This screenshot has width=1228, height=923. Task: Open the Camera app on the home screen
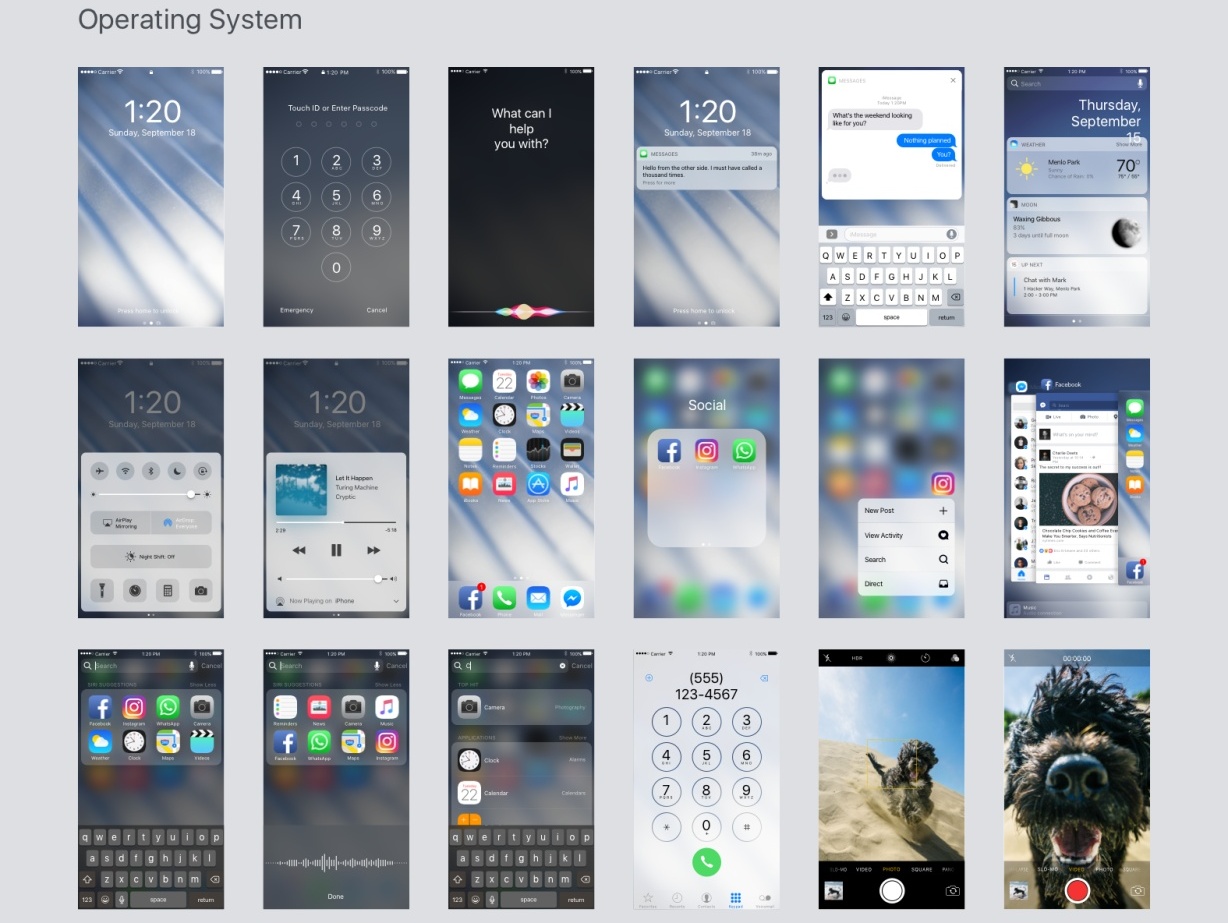(572, 383)
